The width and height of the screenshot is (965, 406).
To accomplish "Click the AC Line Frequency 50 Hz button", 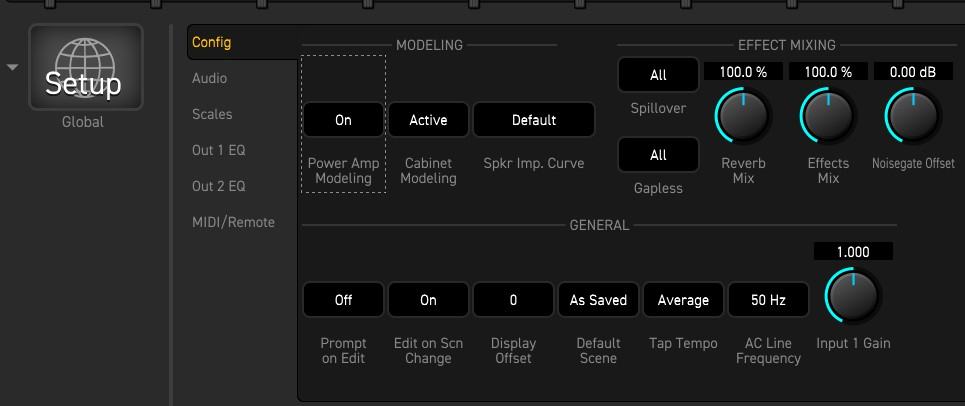I will pyautogui.click(x=768, y=300).
